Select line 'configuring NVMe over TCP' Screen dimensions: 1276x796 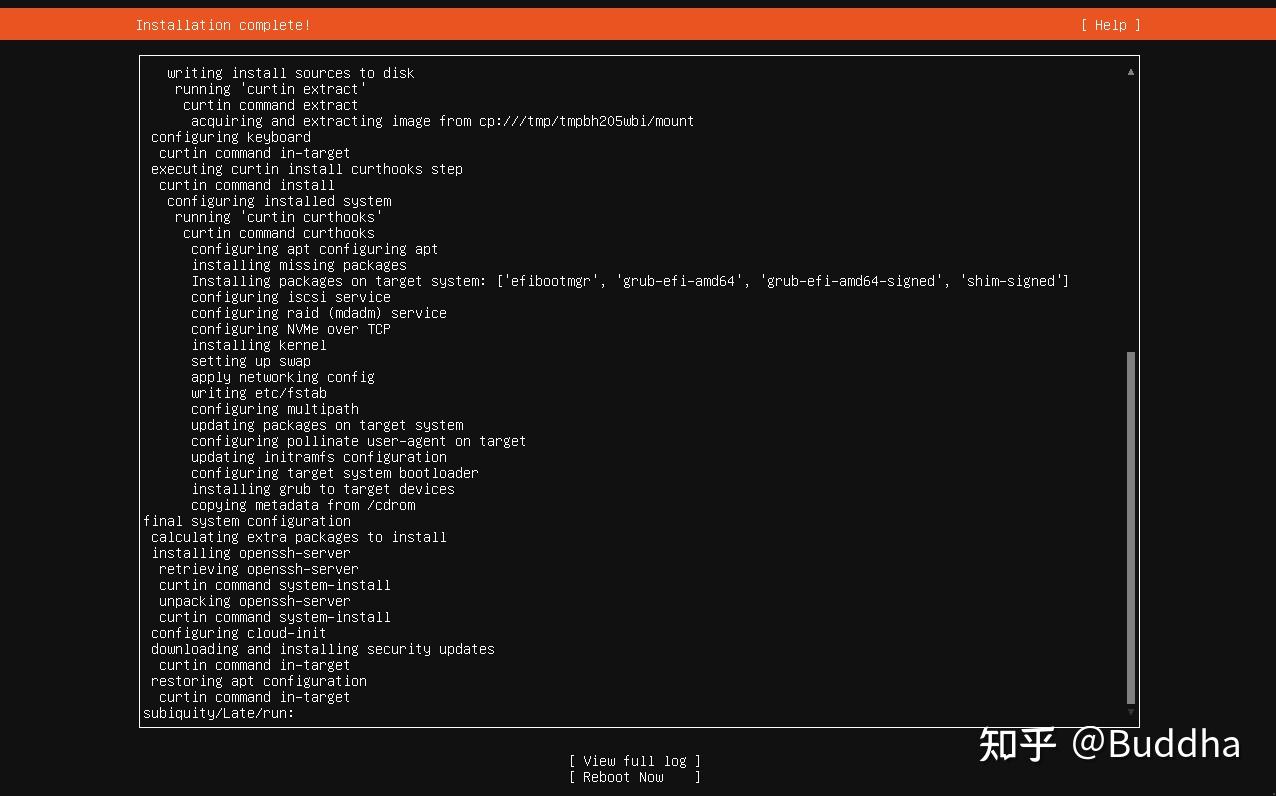click(291, 329)
